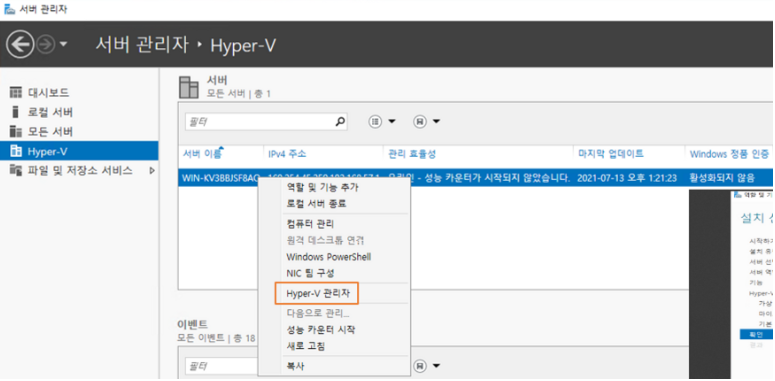Select 로컬 서버 in the sidebar
This screenshot has width=775, height=381.
[50, 112]
